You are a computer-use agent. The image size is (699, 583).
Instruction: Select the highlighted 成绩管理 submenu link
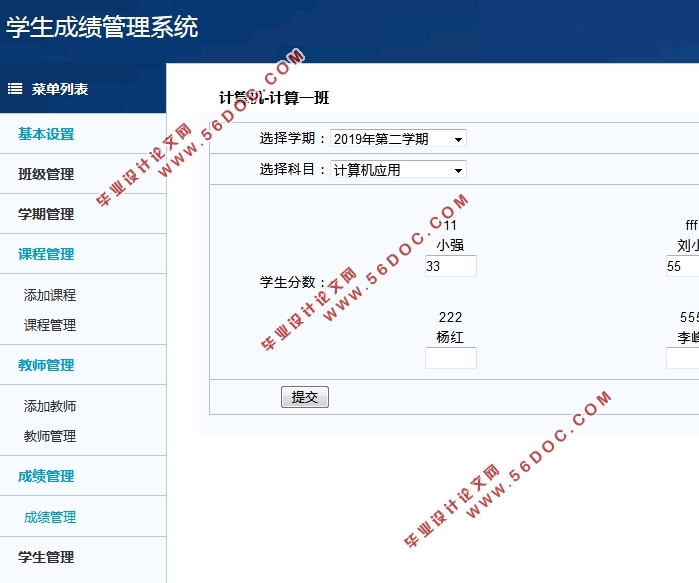[50, 517]
